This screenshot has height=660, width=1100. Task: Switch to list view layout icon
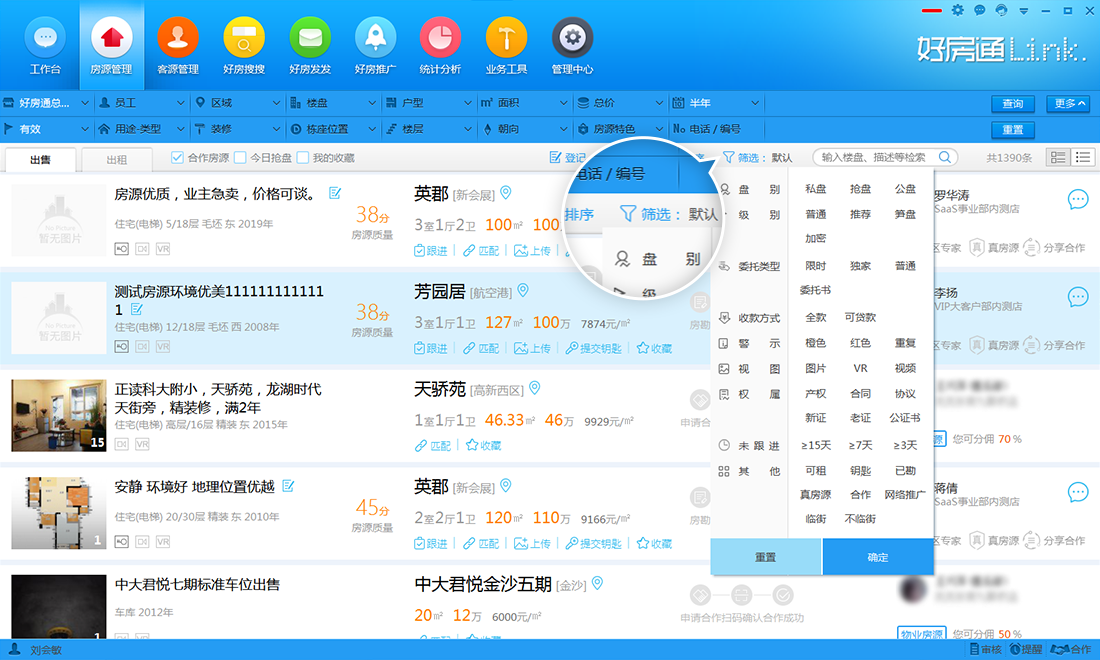tap(1081, 157)
